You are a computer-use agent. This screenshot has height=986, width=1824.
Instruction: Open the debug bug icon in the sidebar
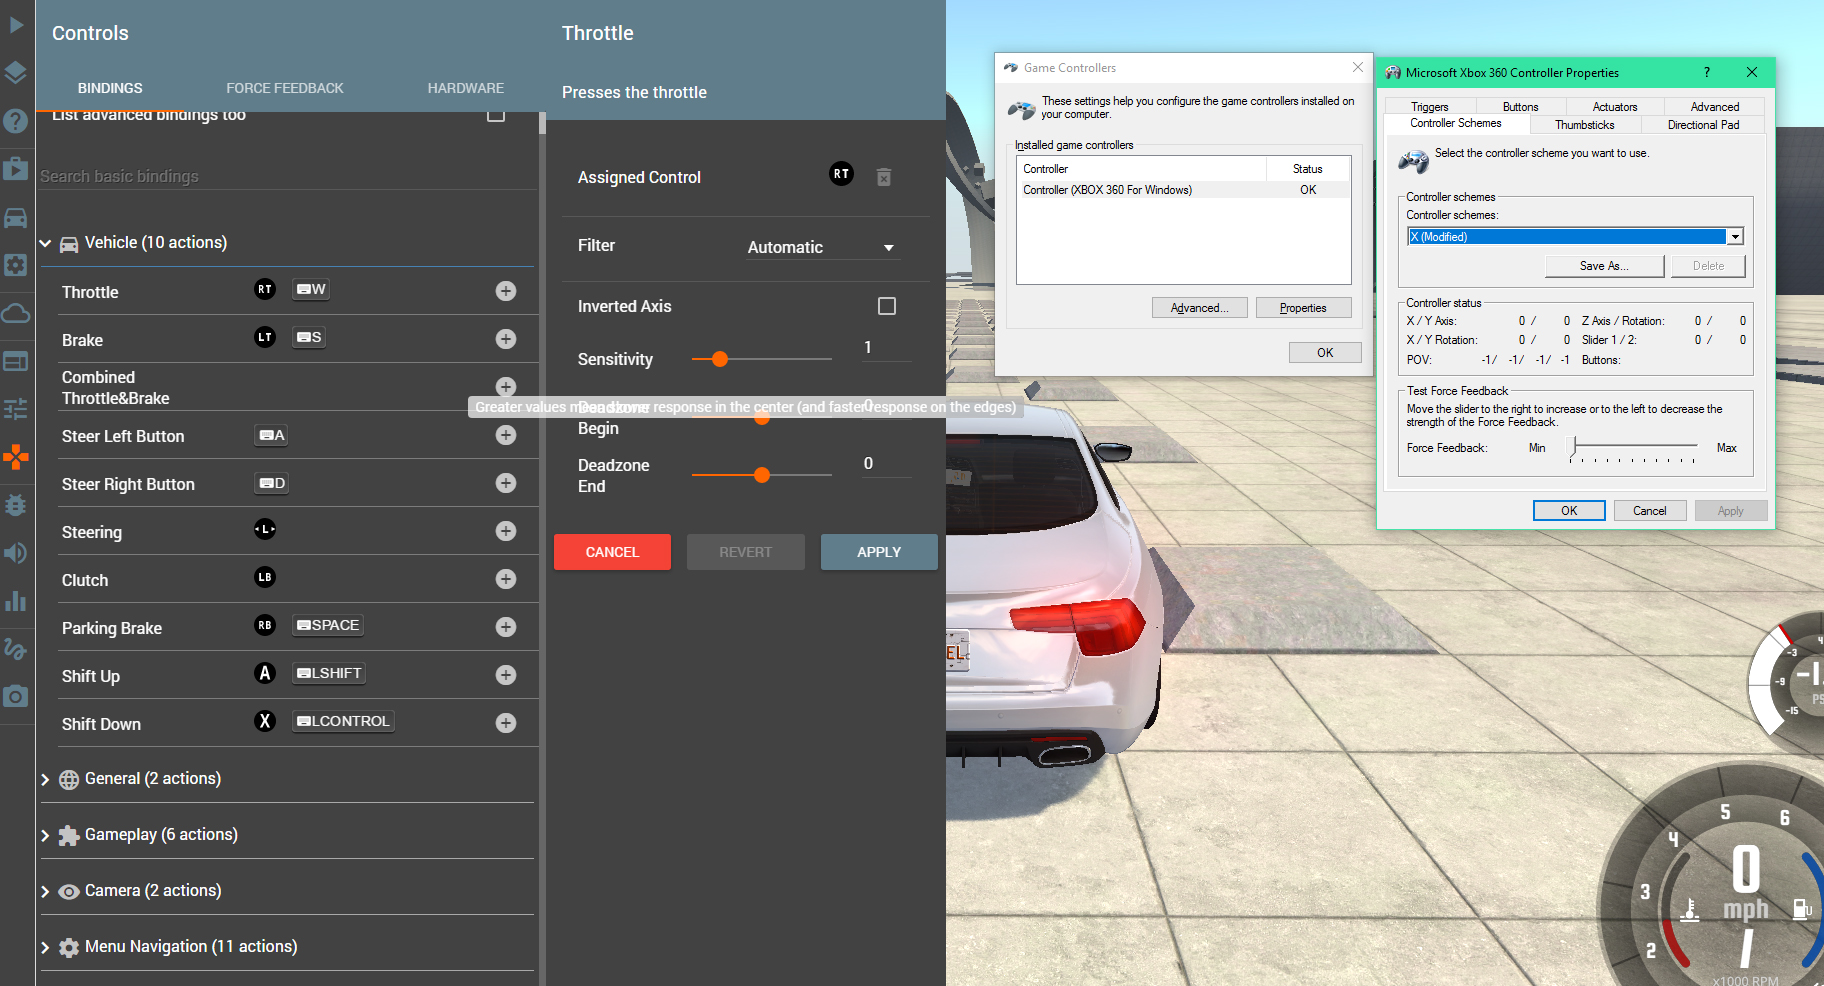[16, 505]
